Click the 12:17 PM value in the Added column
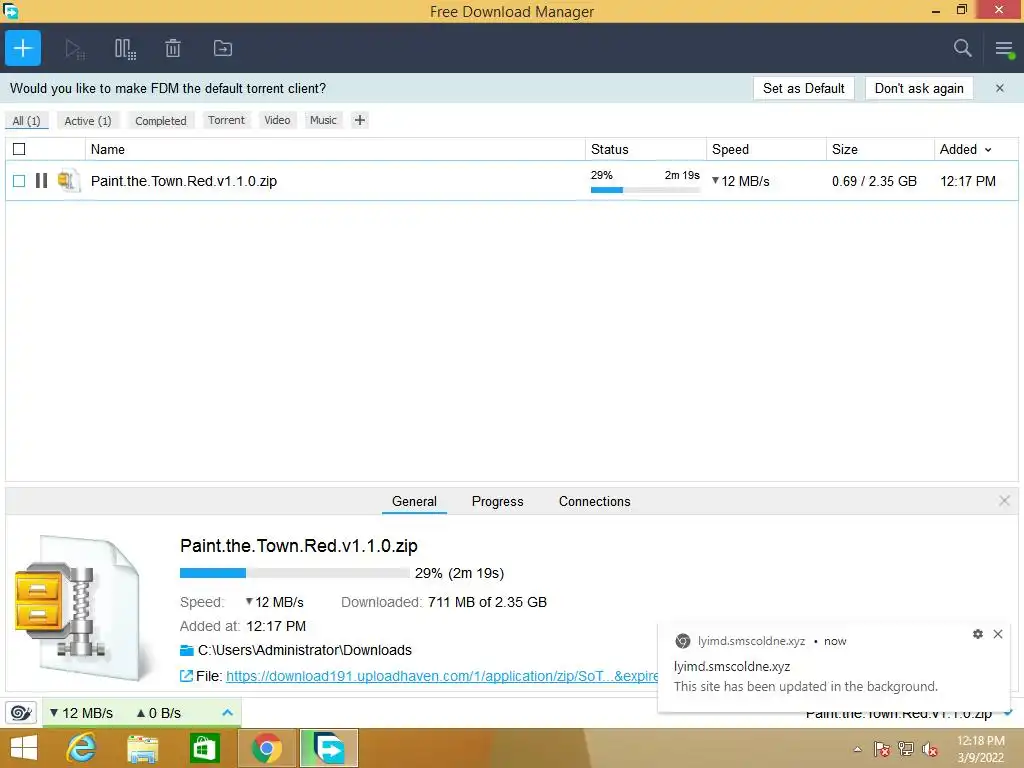The height and width of the screenshot is (768, 1024). coord(968,182)
